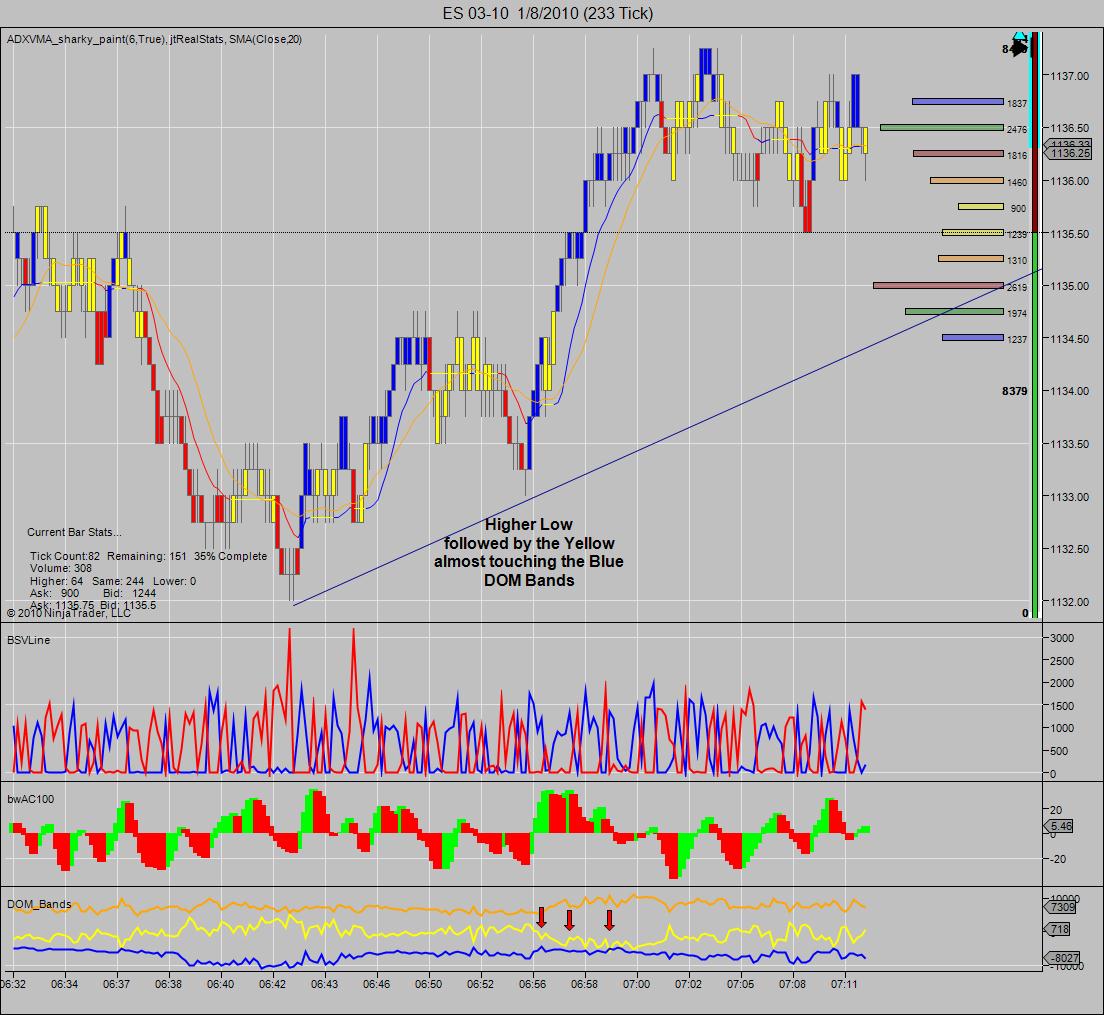
Task: Click the 1136.25 current price marker
Action: coord(1068,153)
